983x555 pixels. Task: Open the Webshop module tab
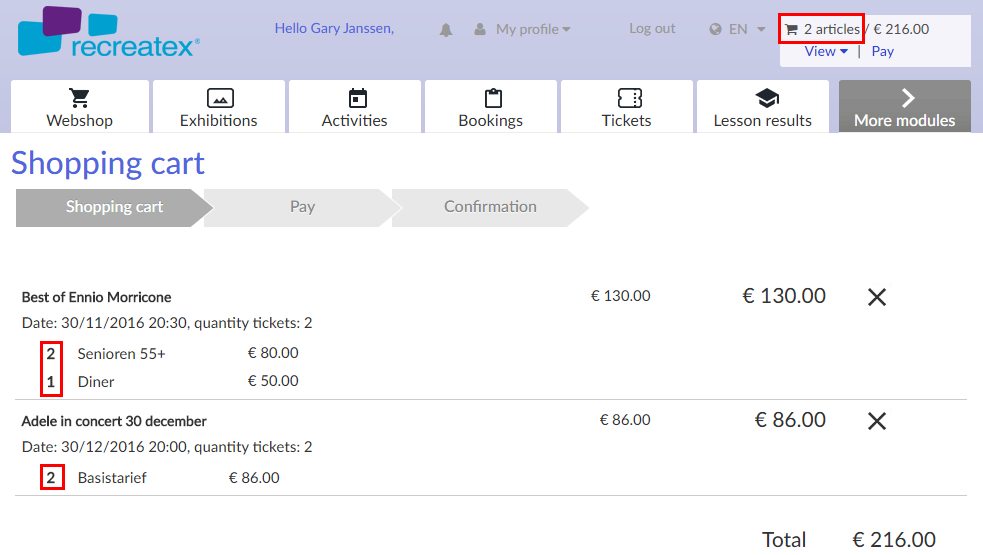click(x=80, y=108)
